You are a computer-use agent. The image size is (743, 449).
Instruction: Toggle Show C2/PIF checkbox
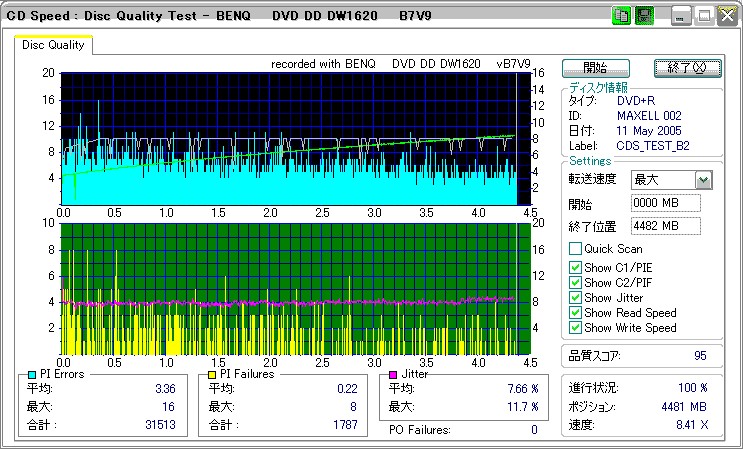[x=575, y=283]
